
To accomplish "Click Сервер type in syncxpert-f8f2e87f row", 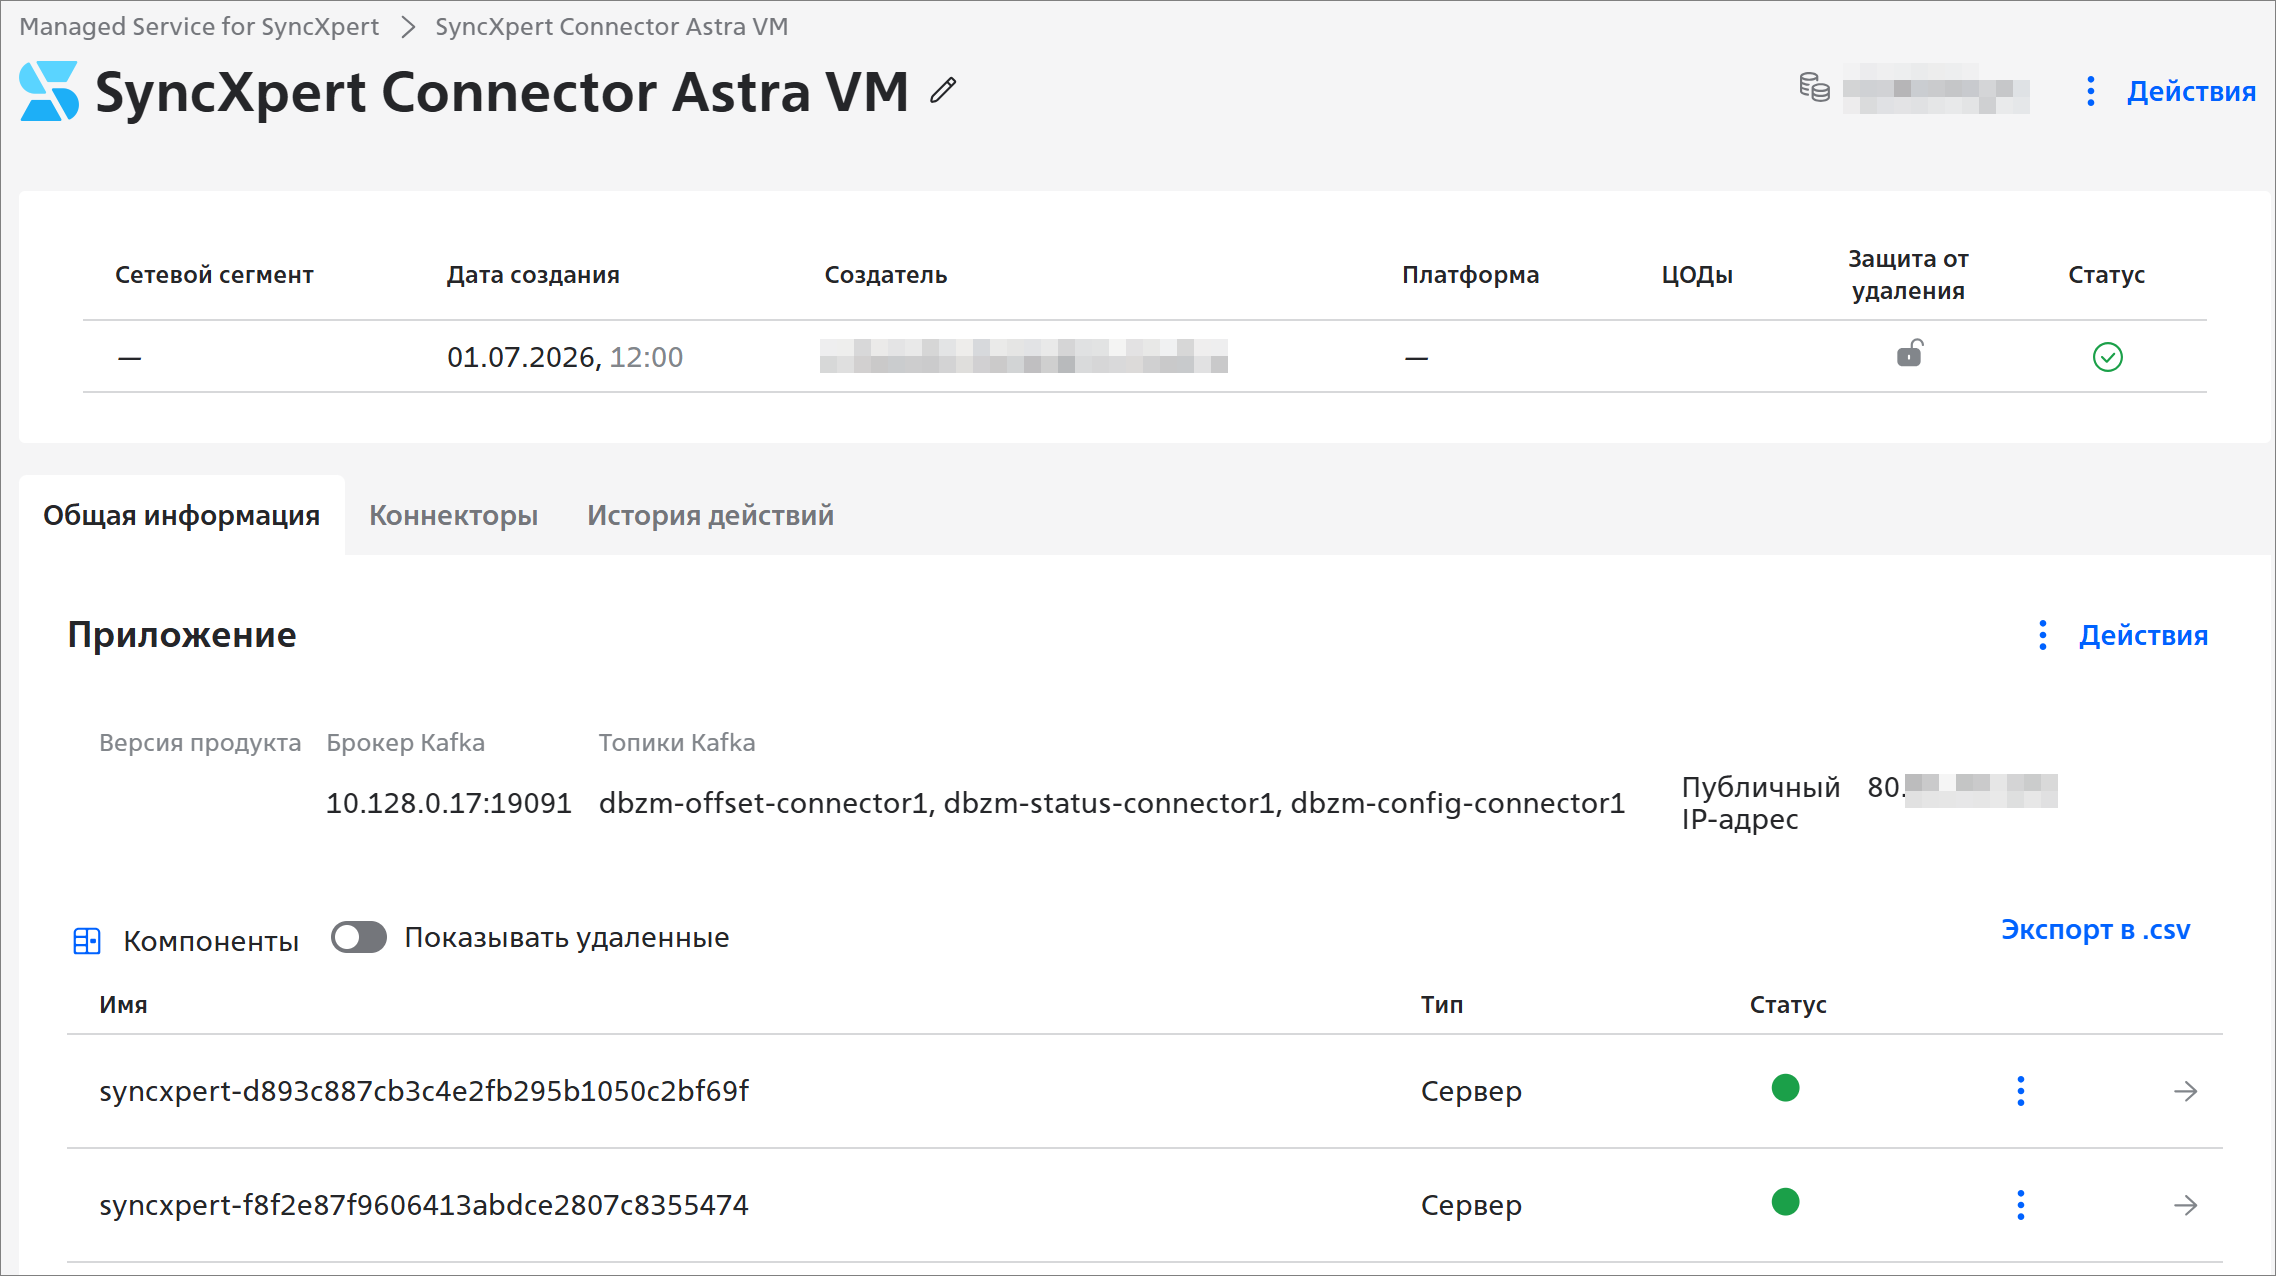I will click(x=1471, y=1205).
